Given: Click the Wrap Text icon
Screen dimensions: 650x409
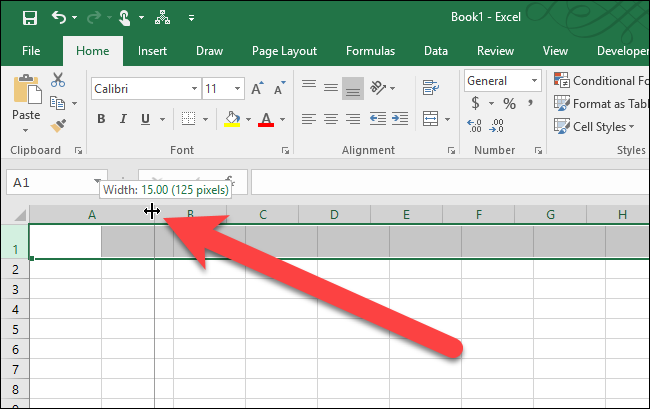Looking at the screenshot, I should (431, 88).
